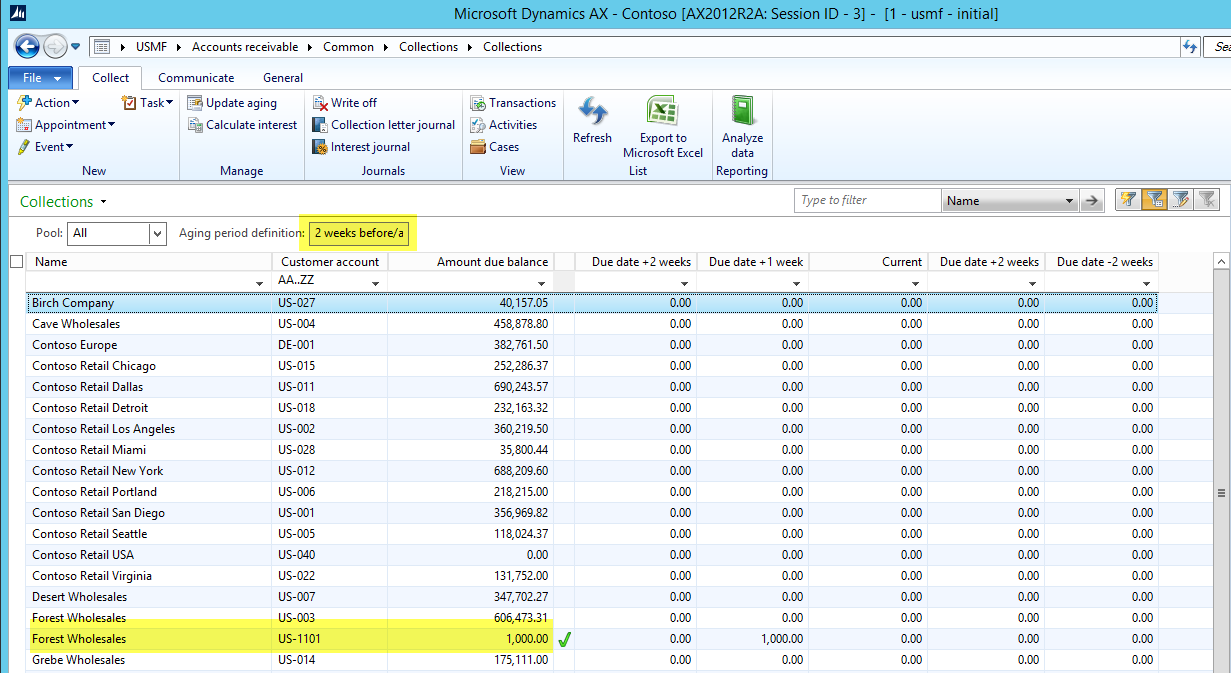Toggle the select-all checkbox beside Name header
Image resolution: width=1231 pixels, height=673 pixels.
(16, 262)
